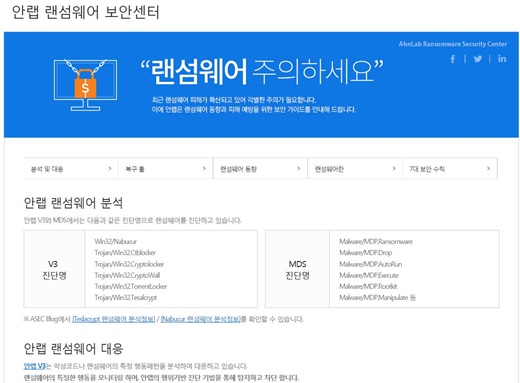Image resolution: width=520 pixels, height=383 pixels.
Task: Select Malware/MDP.AutoRun entry
Action: (x=371, y=264)
